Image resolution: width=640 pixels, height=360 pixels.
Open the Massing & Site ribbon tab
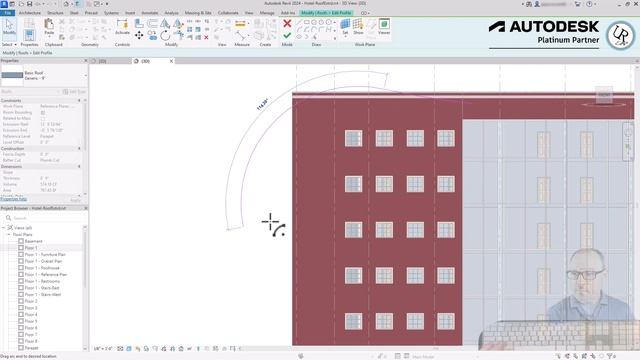[198, 13]
